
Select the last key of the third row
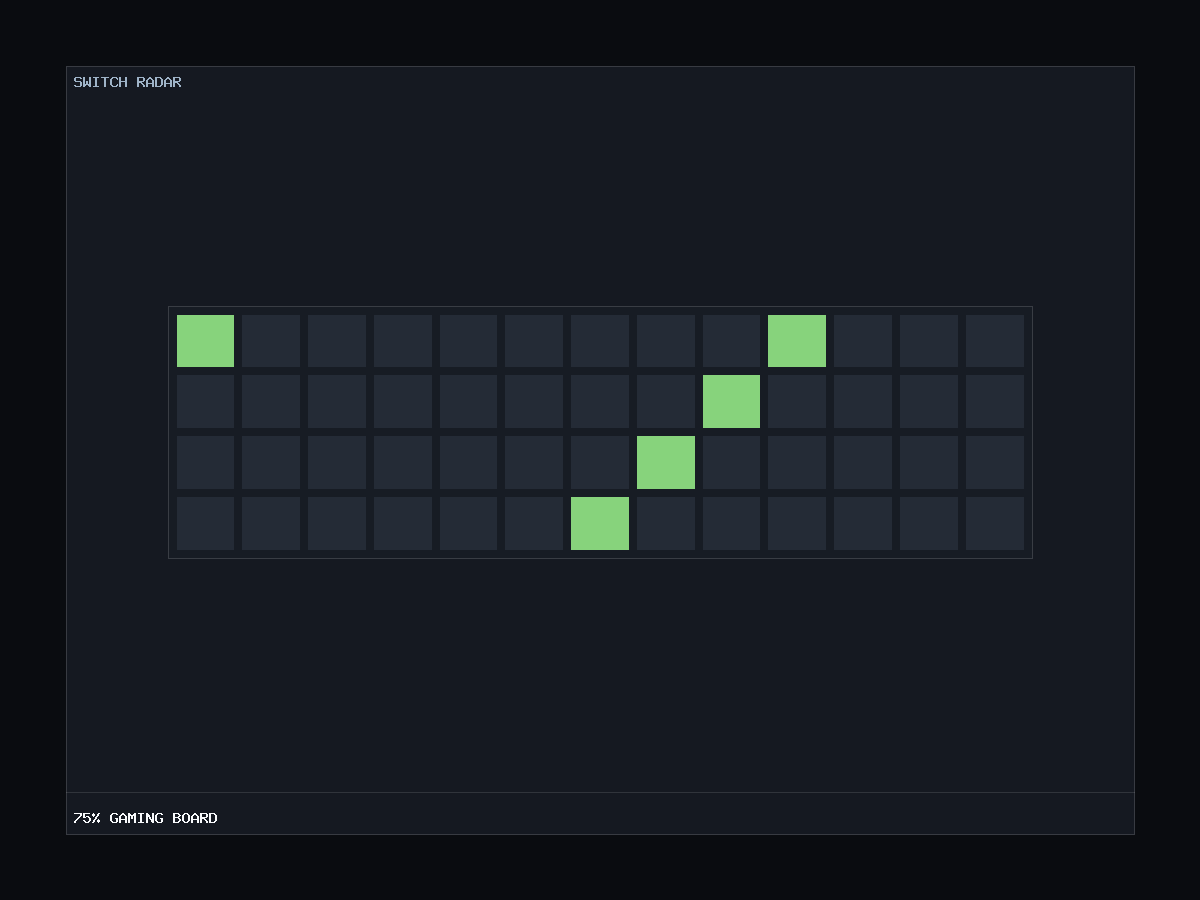coord(995,462)
